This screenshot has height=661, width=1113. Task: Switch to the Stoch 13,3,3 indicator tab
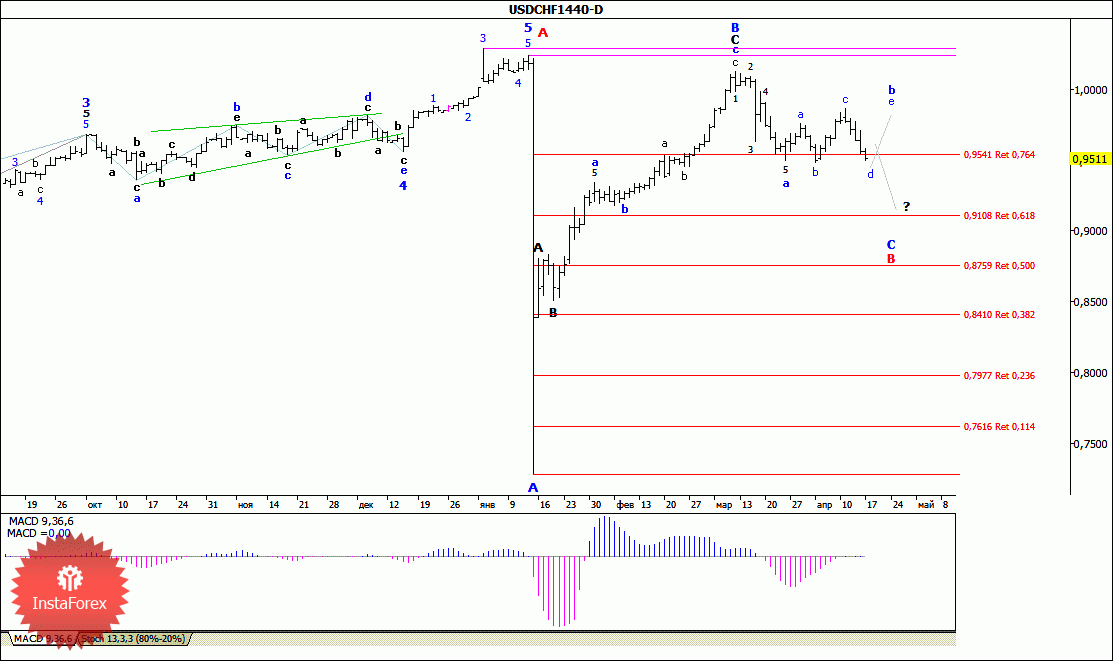(x=133, y=638)
